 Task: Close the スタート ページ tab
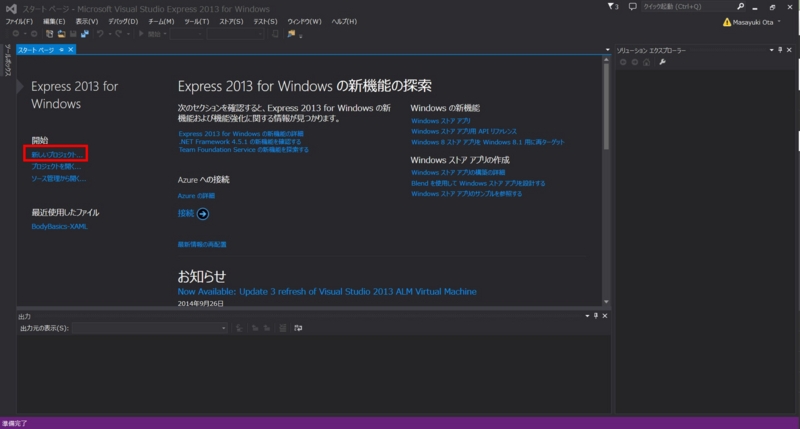tap(71, 49)
